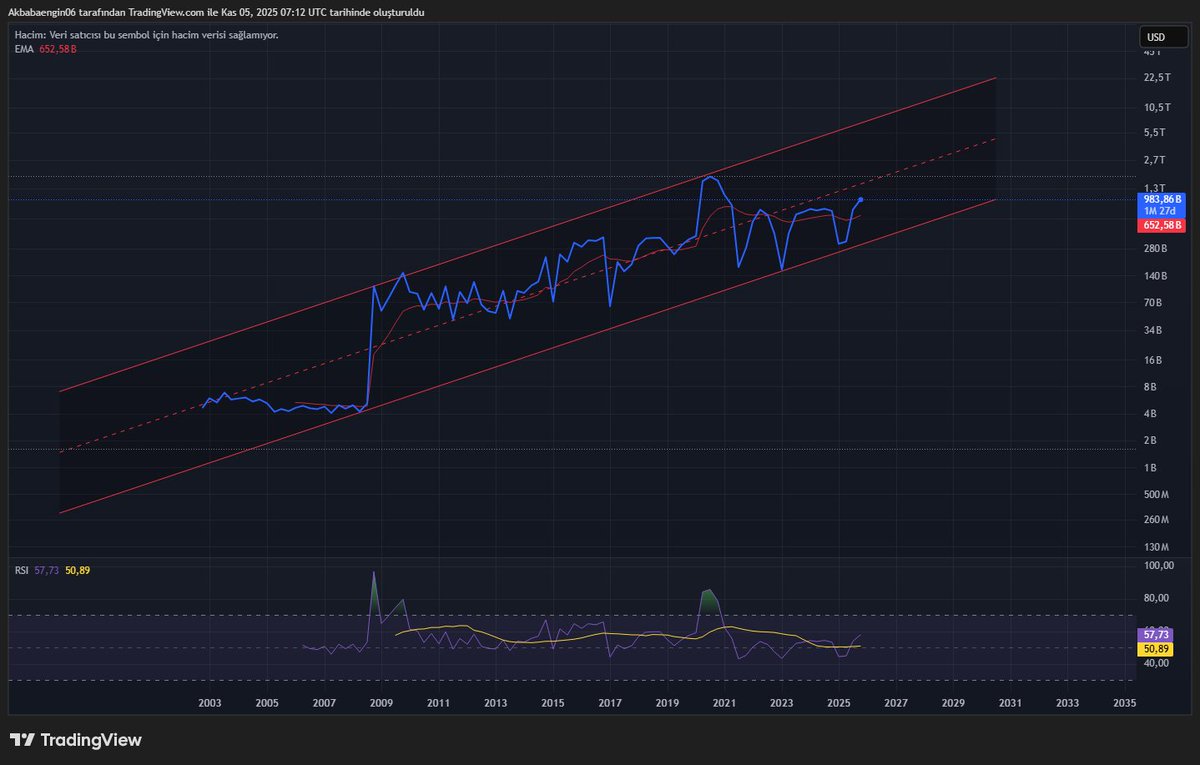The width and height of the screenshot is (1200, 765).
Task: Click the TradingView wordmark at bottom
Action: pos(90,738)
